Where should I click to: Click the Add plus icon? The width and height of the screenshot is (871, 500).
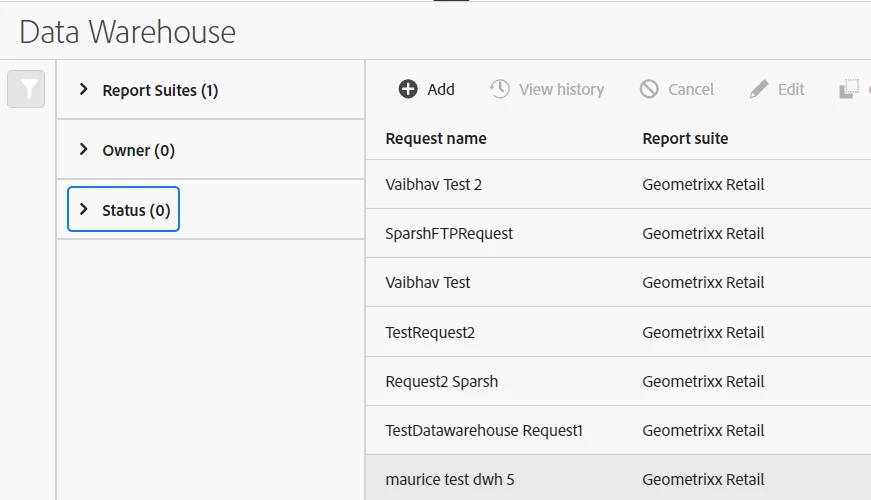click(x=408, y=89)
